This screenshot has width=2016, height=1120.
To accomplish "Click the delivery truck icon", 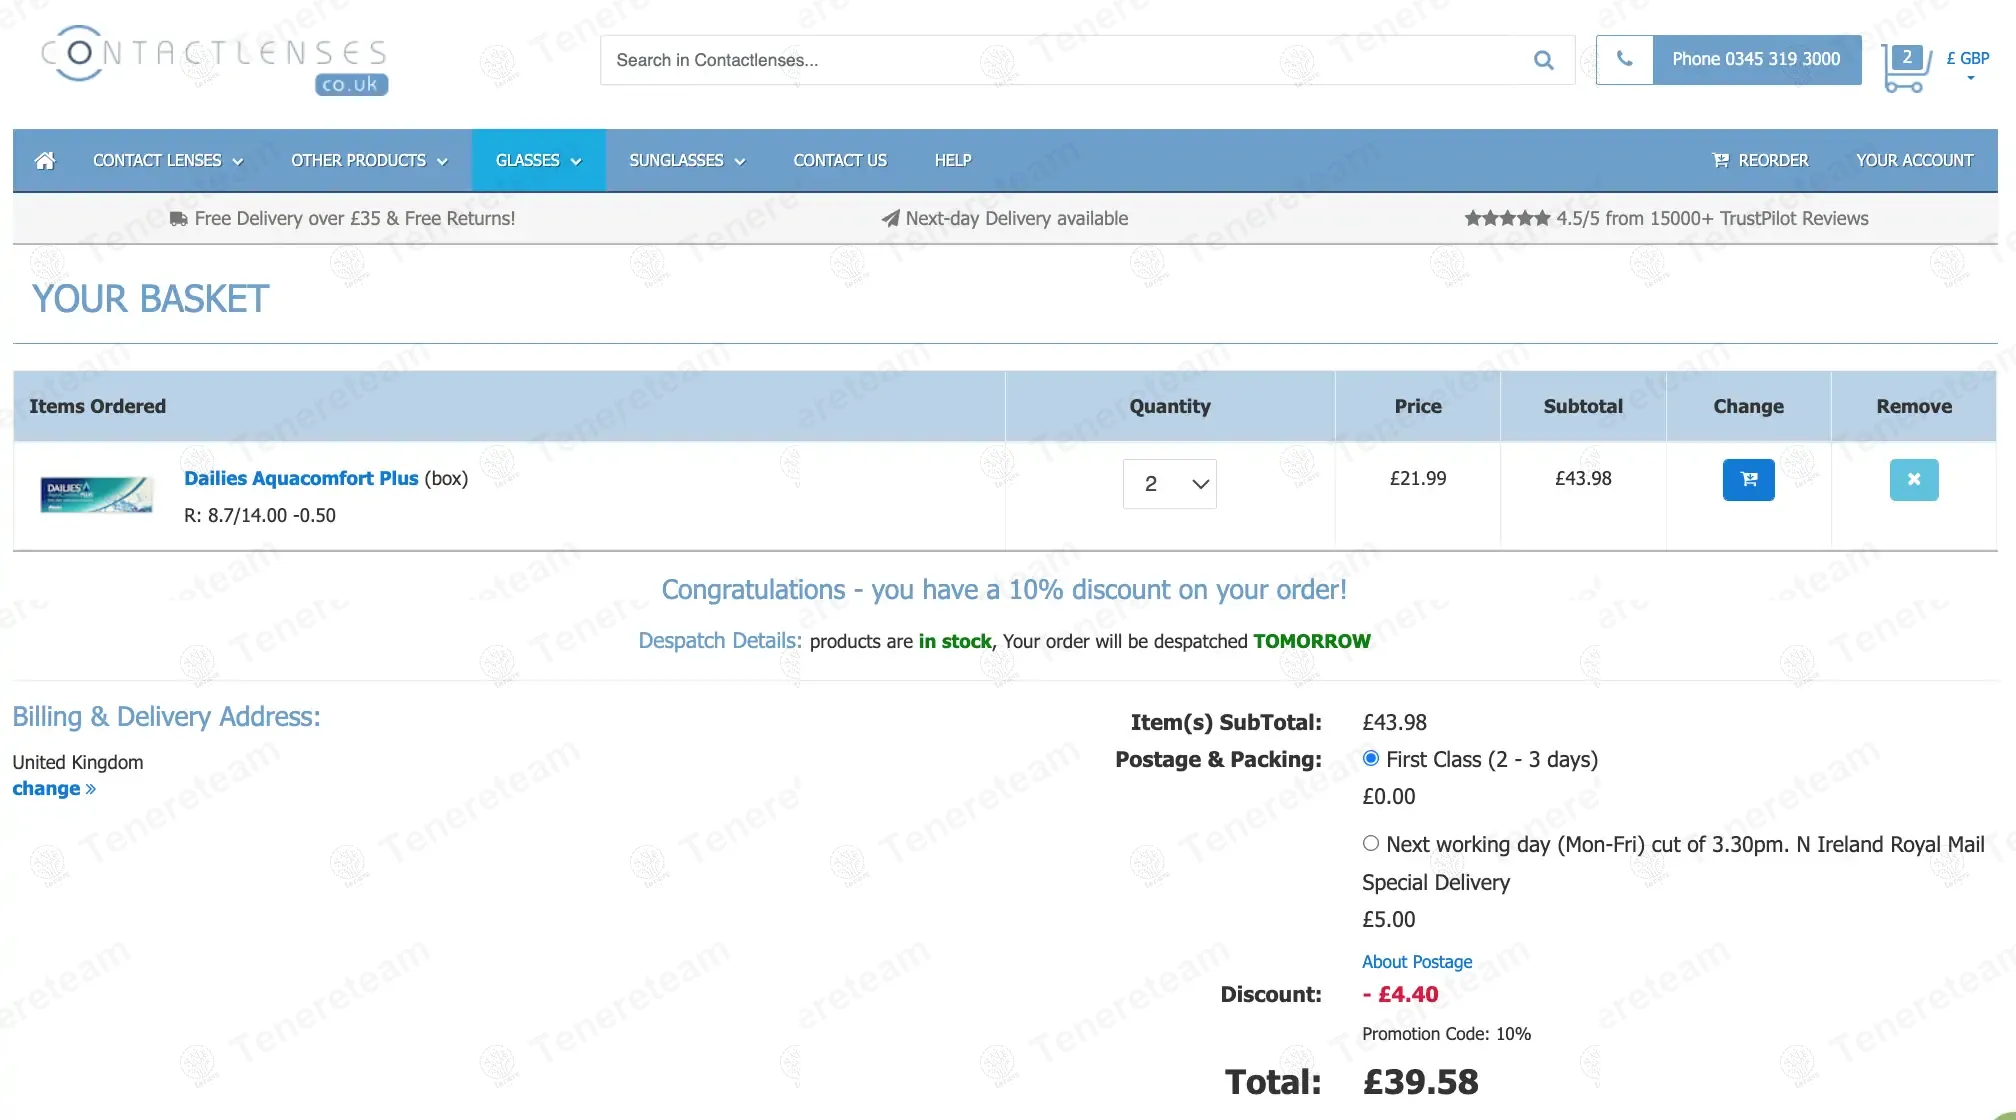I will pyautogui.click(x=178, y=219).
